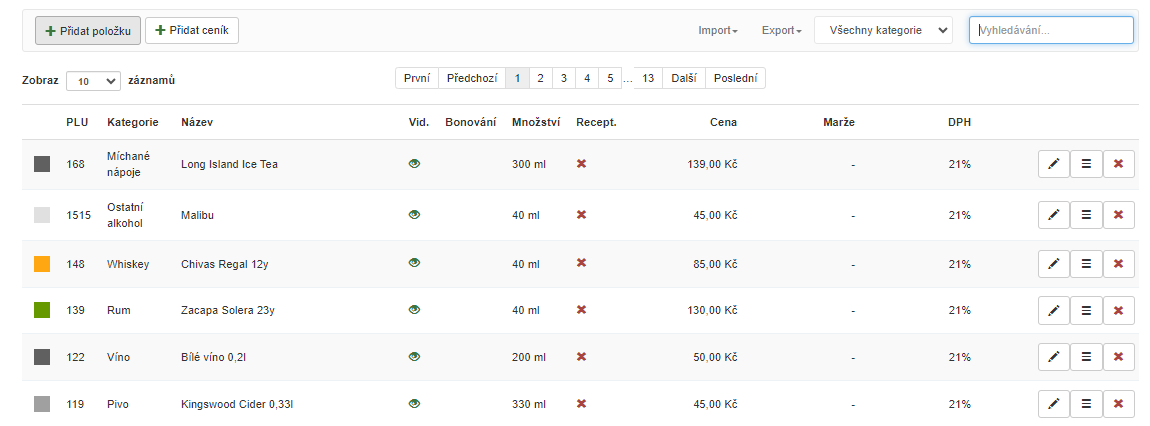Expand the Import dropdown menu
Image resolution: width=1150 pixels, height=426 pixels.
pyautogui.click(x=717, y=31)
